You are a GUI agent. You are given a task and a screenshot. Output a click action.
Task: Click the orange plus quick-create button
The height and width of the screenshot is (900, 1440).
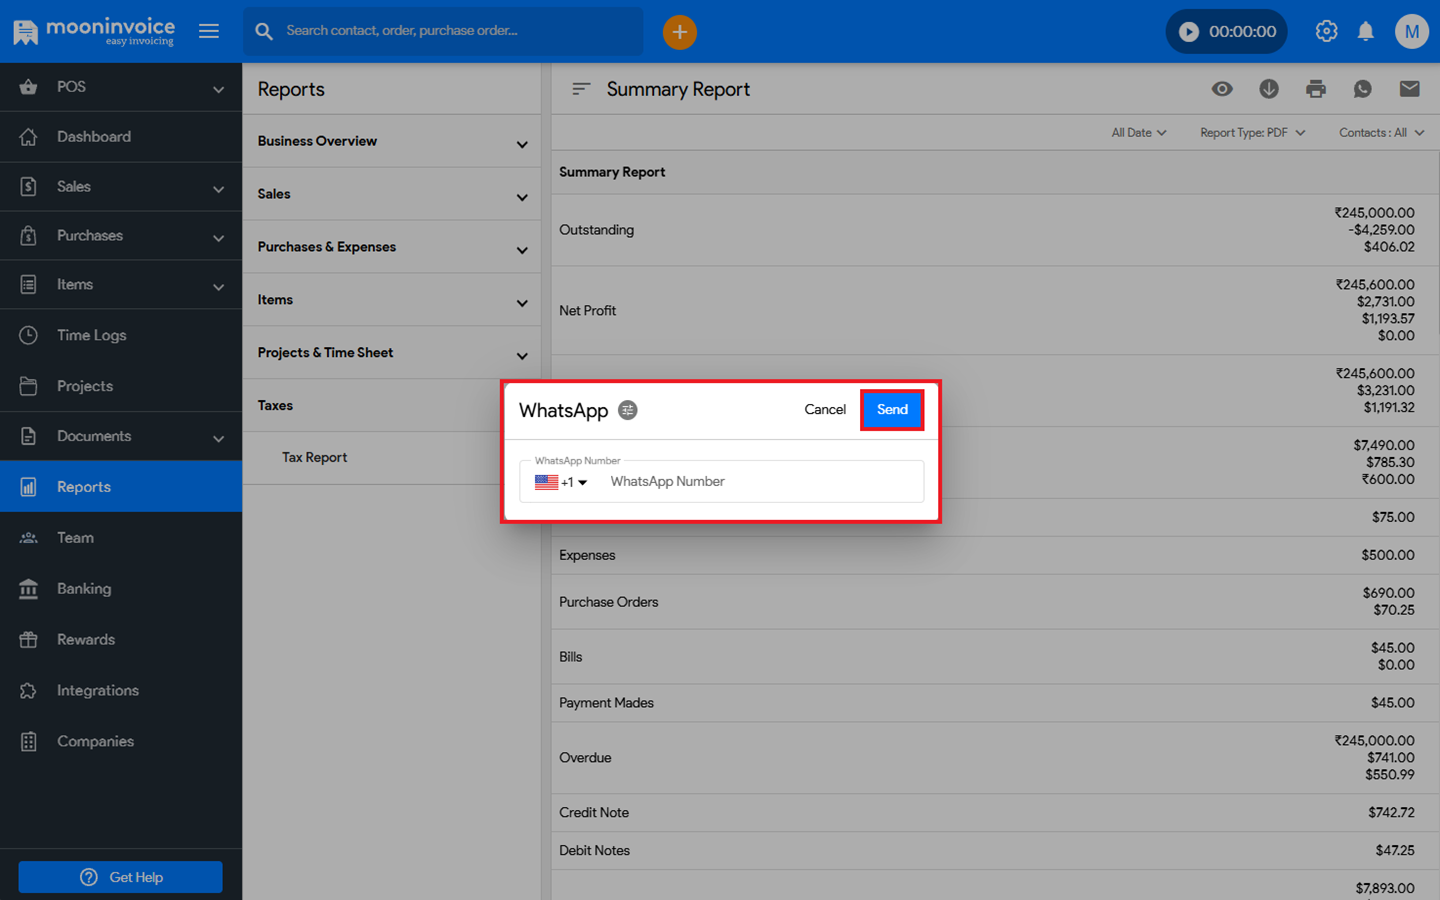pos(679,32)
